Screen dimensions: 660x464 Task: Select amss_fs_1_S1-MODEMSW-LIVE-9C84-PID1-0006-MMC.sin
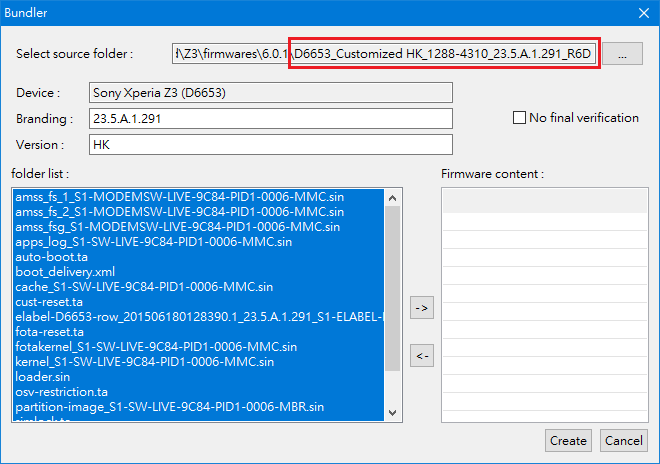tap(198, 197)
